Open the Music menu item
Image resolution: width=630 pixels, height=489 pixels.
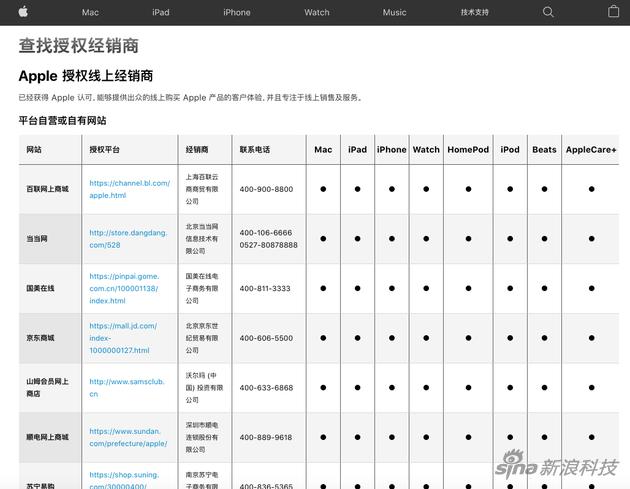coord(394,12)
